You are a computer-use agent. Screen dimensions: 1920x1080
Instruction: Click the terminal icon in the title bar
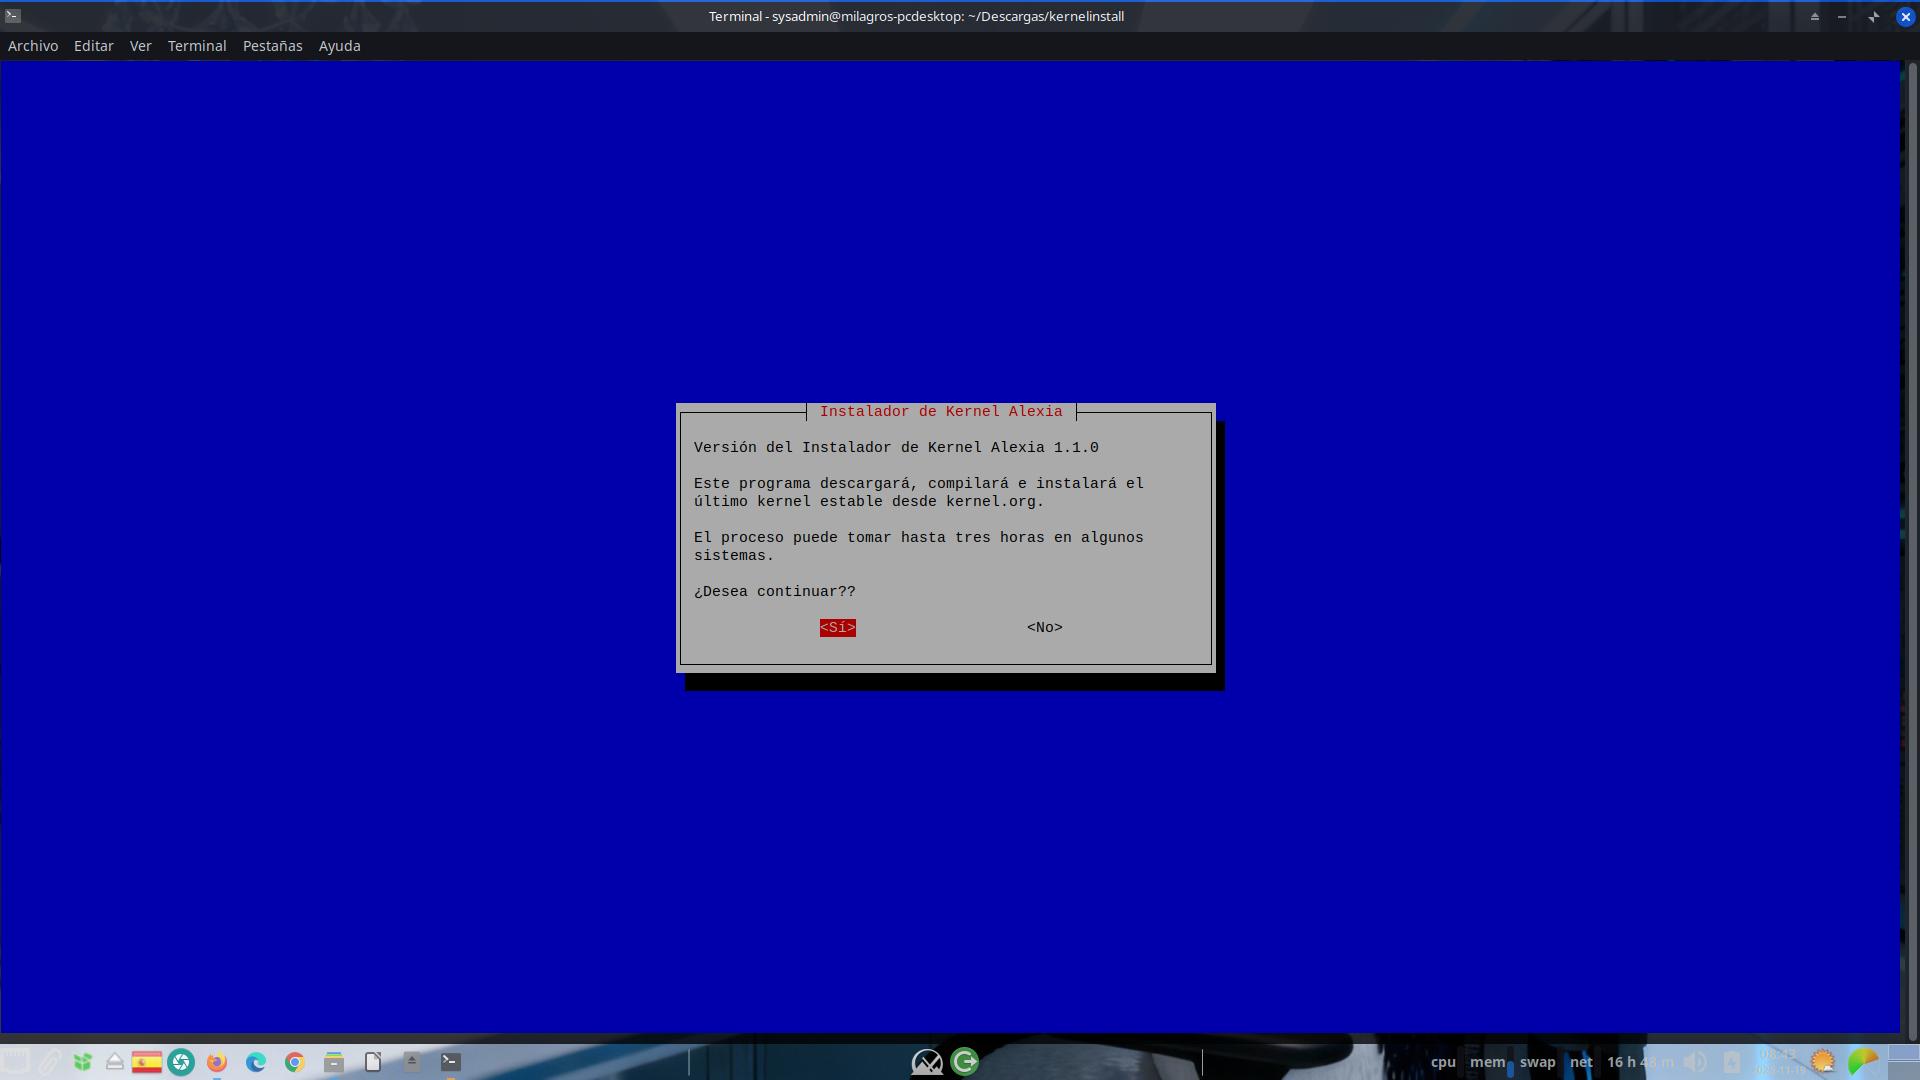point(13,16)
